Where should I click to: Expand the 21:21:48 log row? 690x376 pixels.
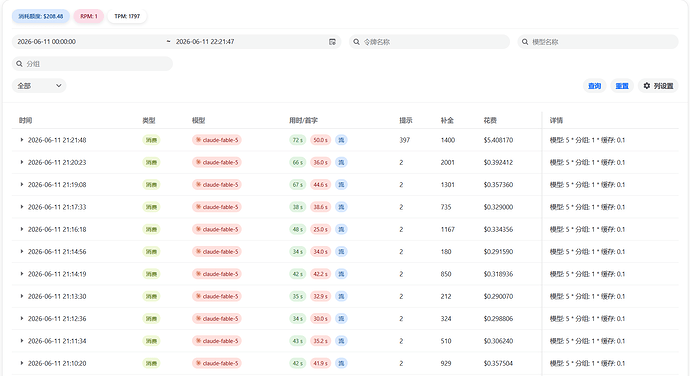coord(22,140)
